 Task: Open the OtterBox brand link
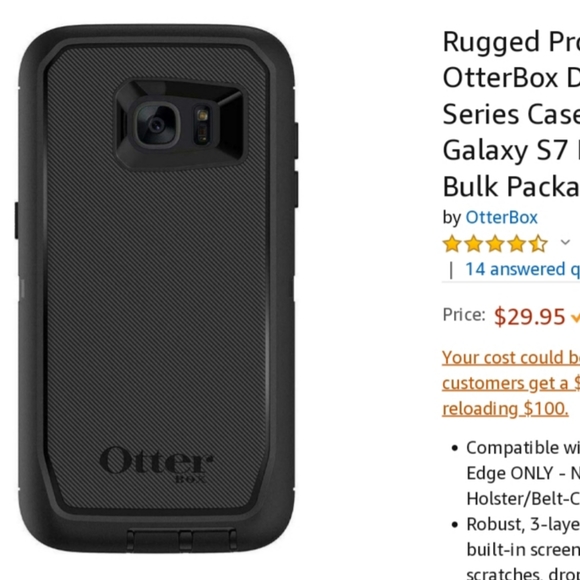coord(501,218)
